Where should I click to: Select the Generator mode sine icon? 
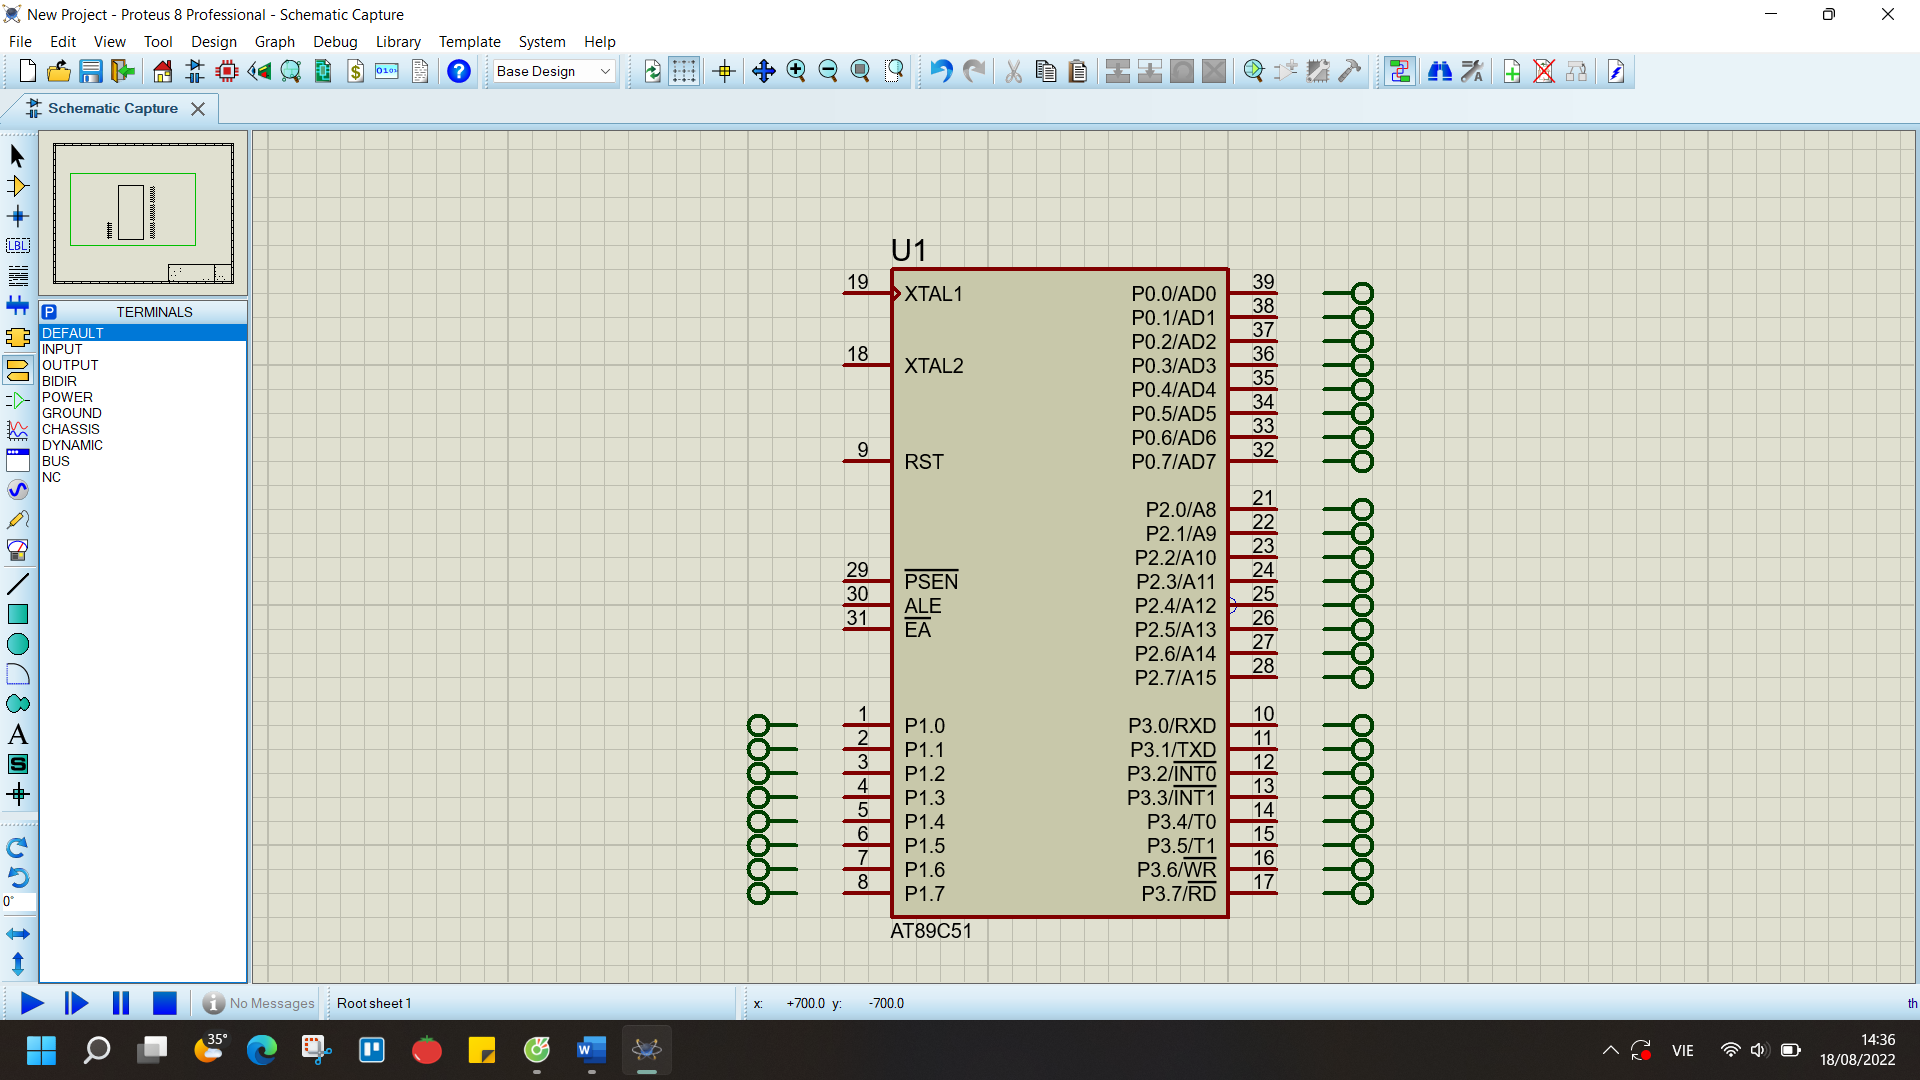(x=17, y=490)
